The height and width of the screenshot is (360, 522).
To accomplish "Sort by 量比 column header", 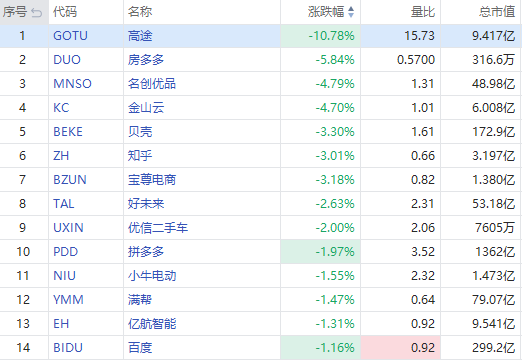I will coord(423,12).
